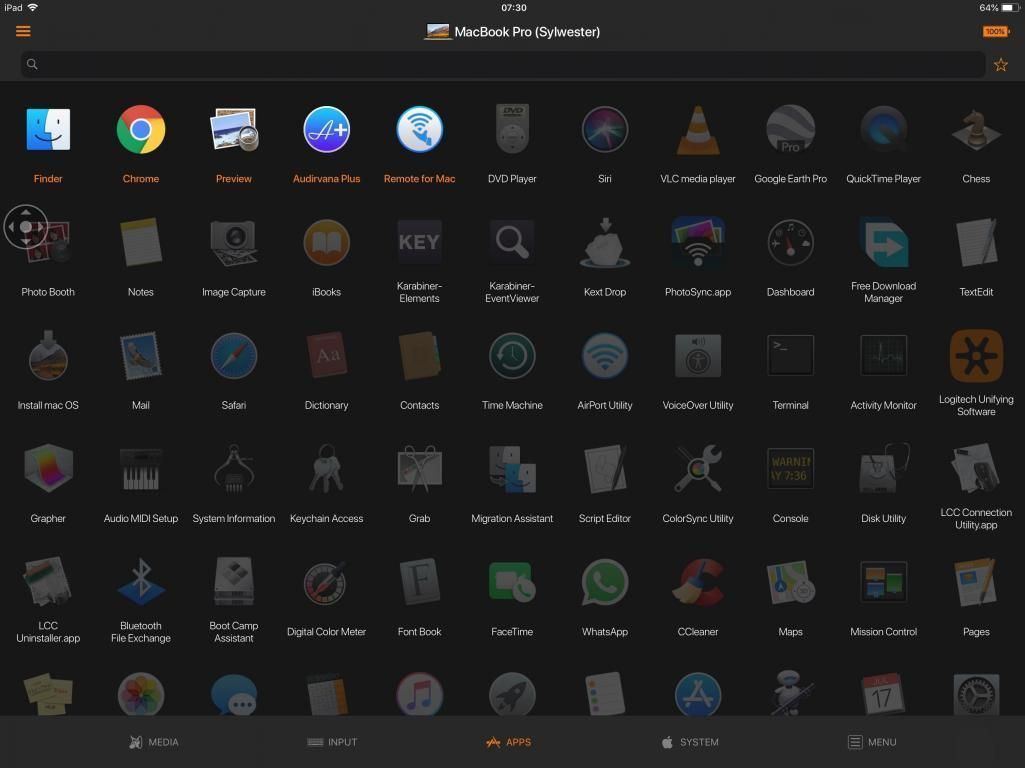
Task: Open Karabiner-EventViewer
Action: click(512, 242)
